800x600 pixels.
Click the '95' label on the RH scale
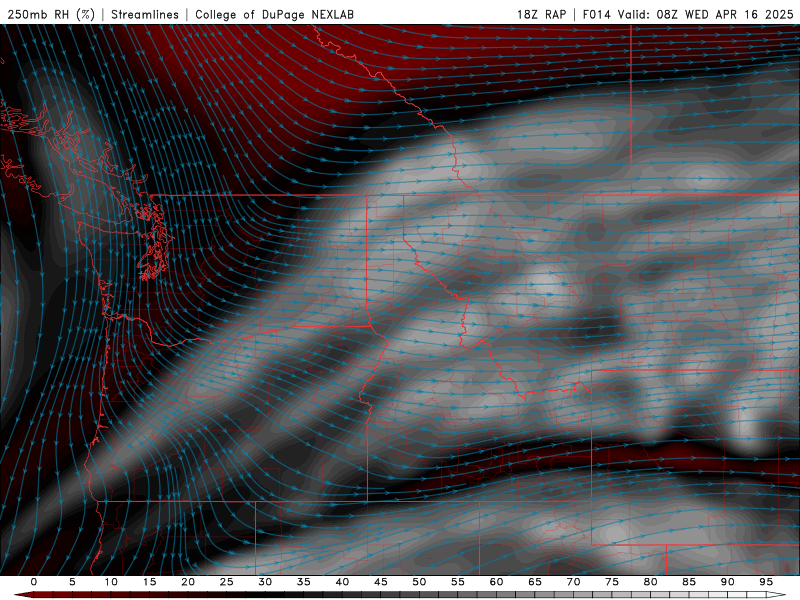click(766, 582)
